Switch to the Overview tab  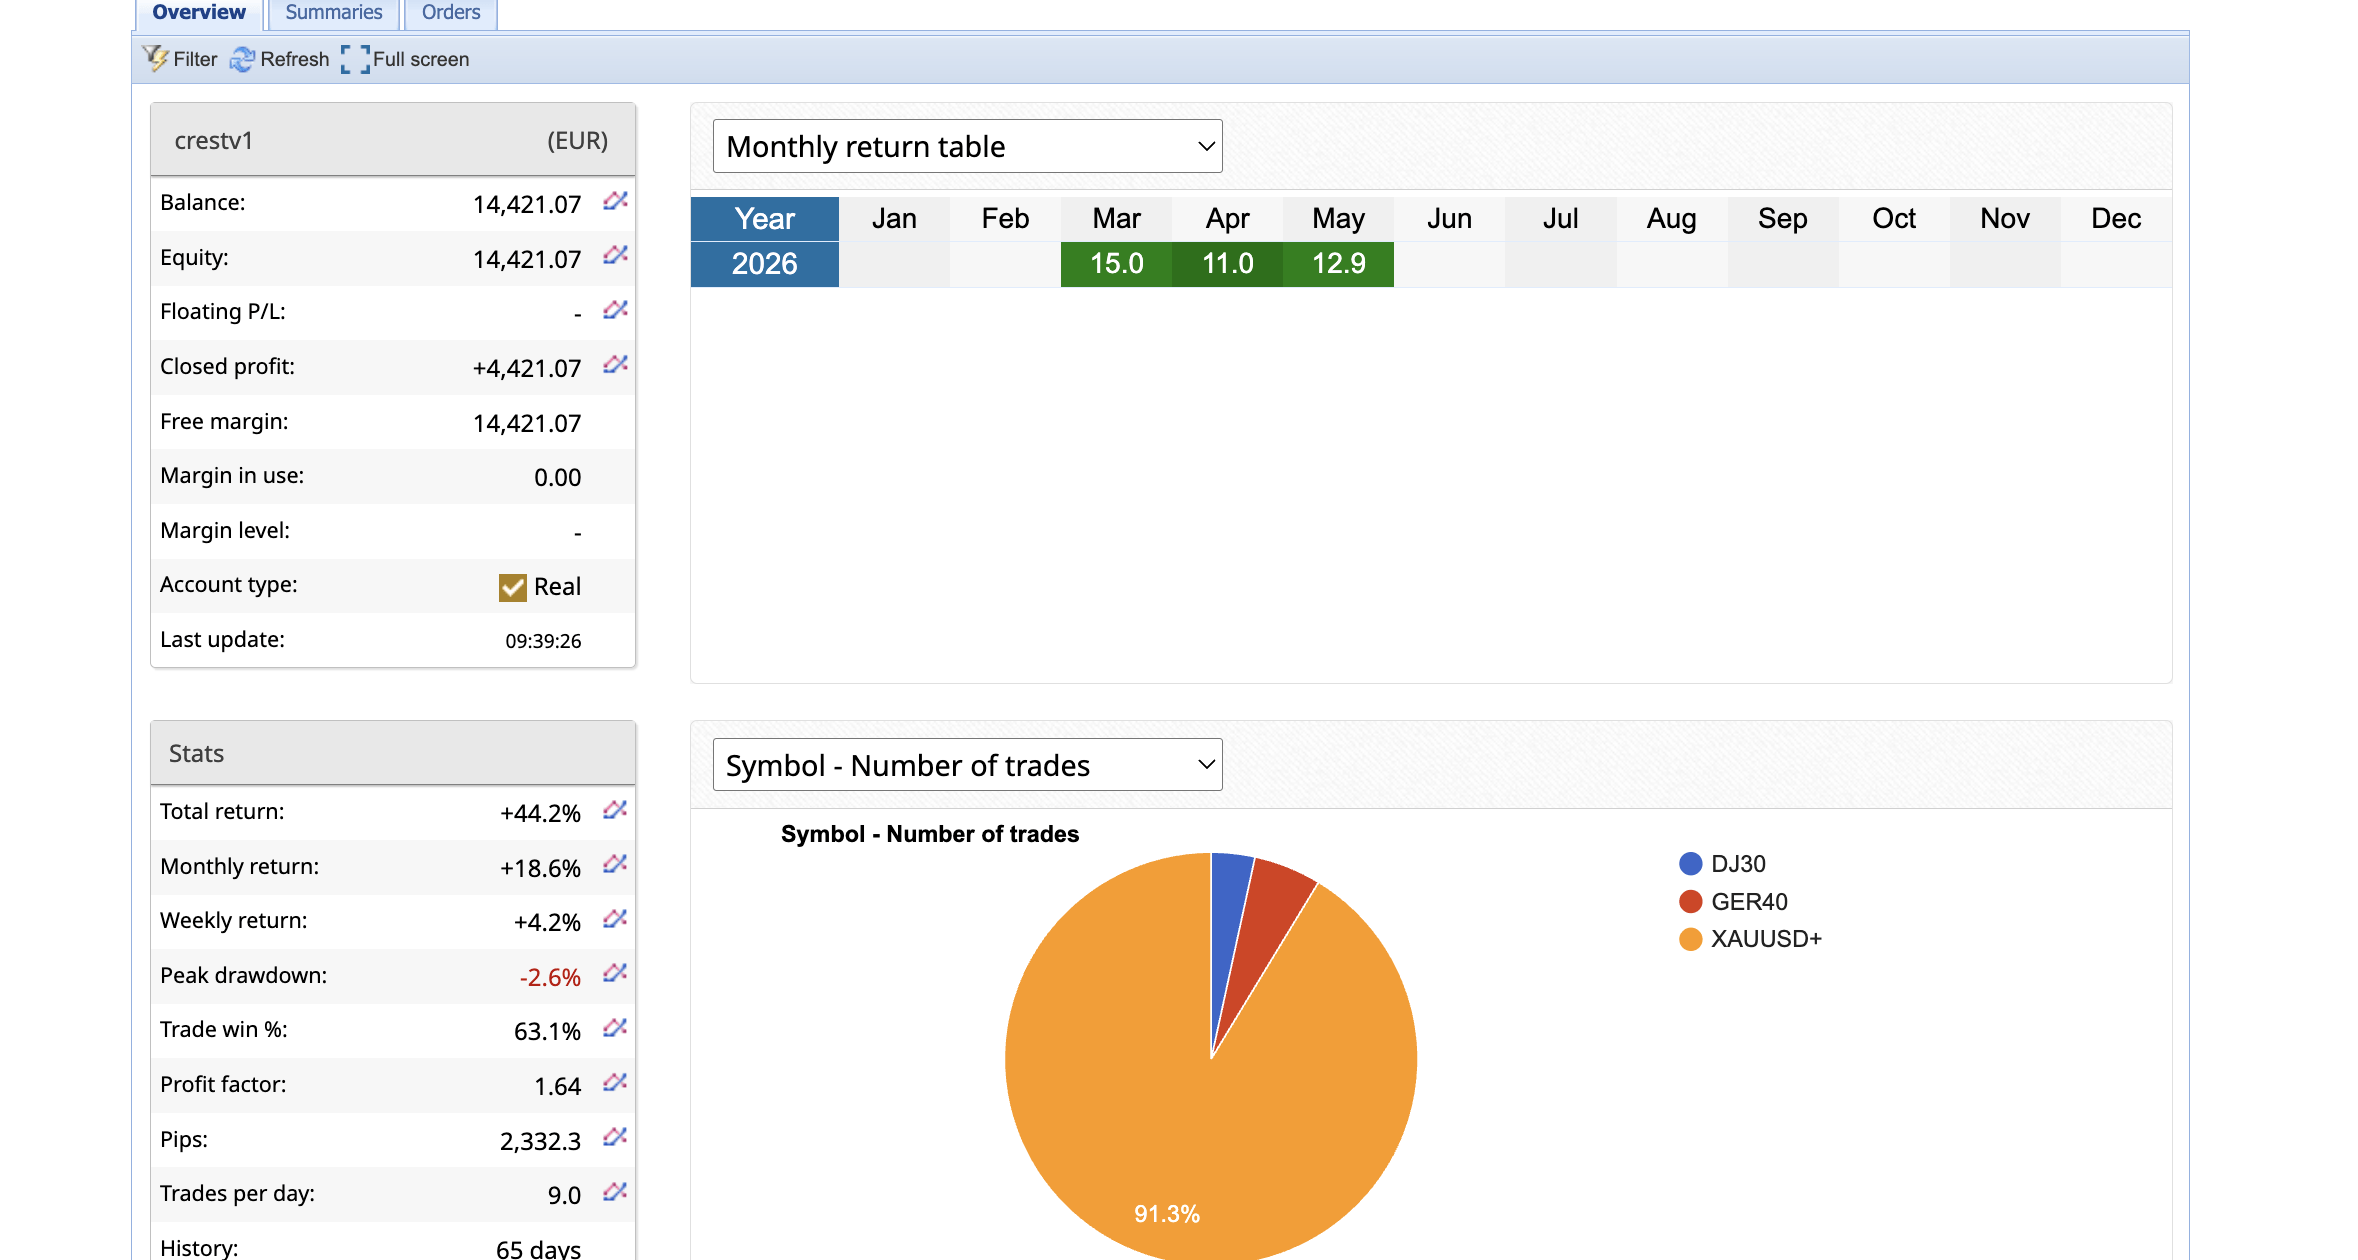(x=199, y=13)
